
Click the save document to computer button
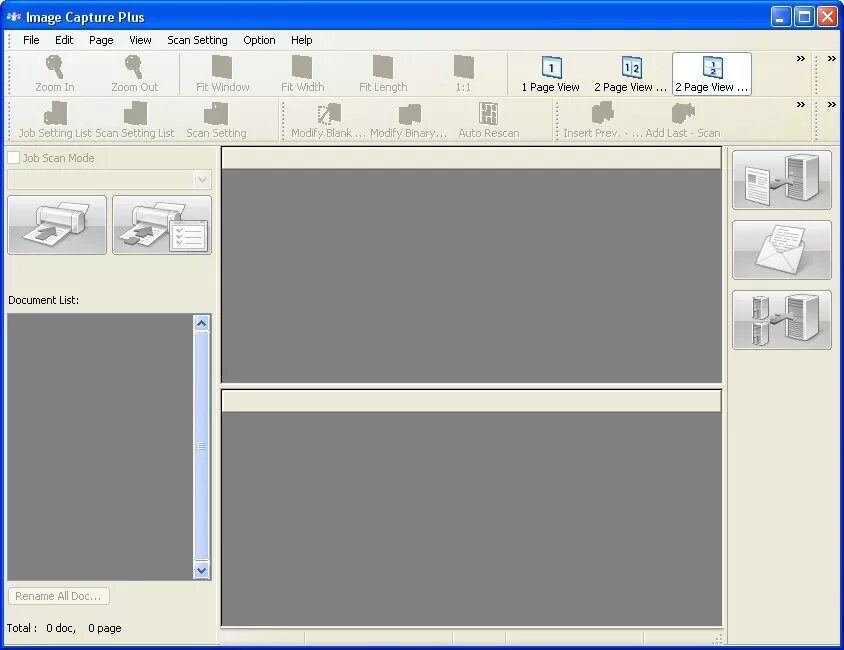[x=782, y=180]
